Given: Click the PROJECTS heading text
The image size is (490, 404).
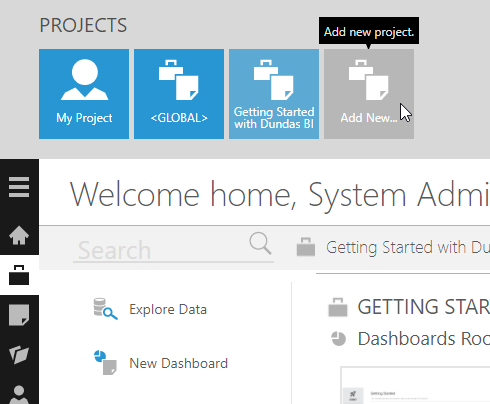Looking at the screenshot, I should (83, 25).
